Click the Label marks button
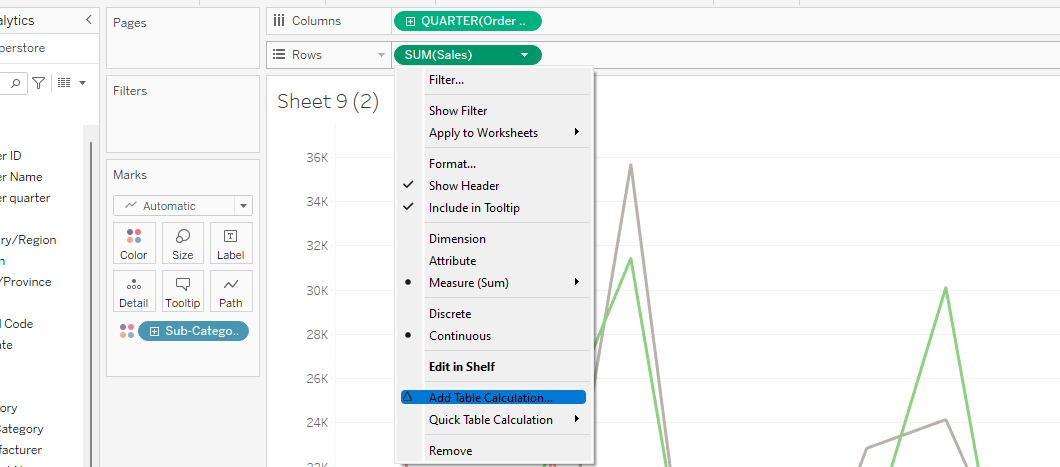This screenshot has height=467, width=1060. coord(231,243)
